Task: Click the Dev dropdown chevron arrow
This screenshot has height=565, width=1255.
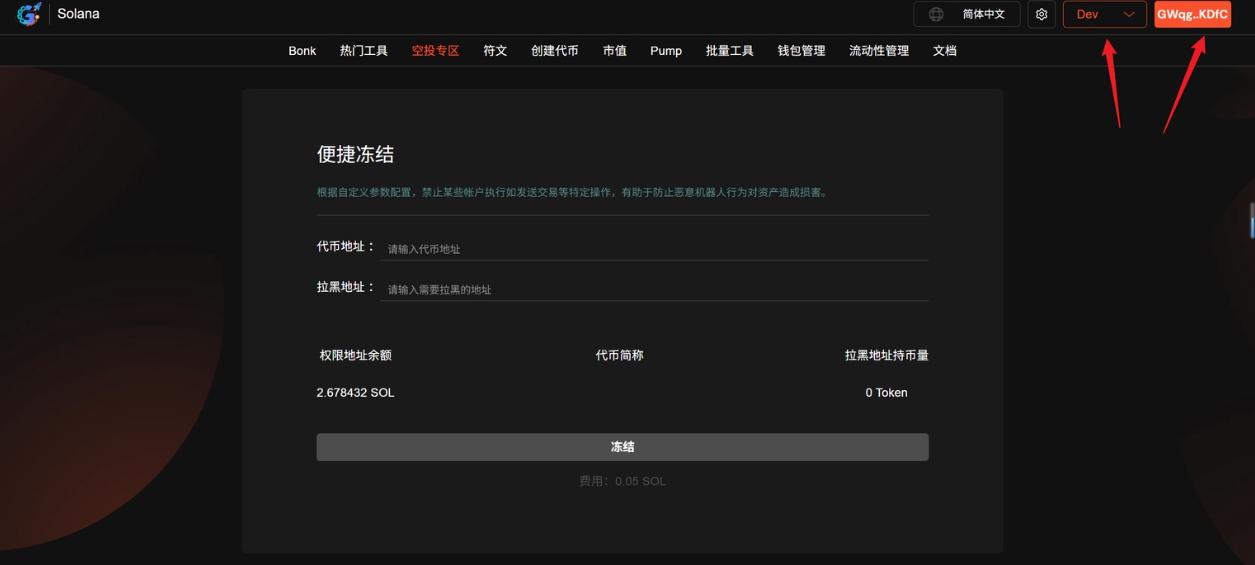Action: click(1129, 14)
